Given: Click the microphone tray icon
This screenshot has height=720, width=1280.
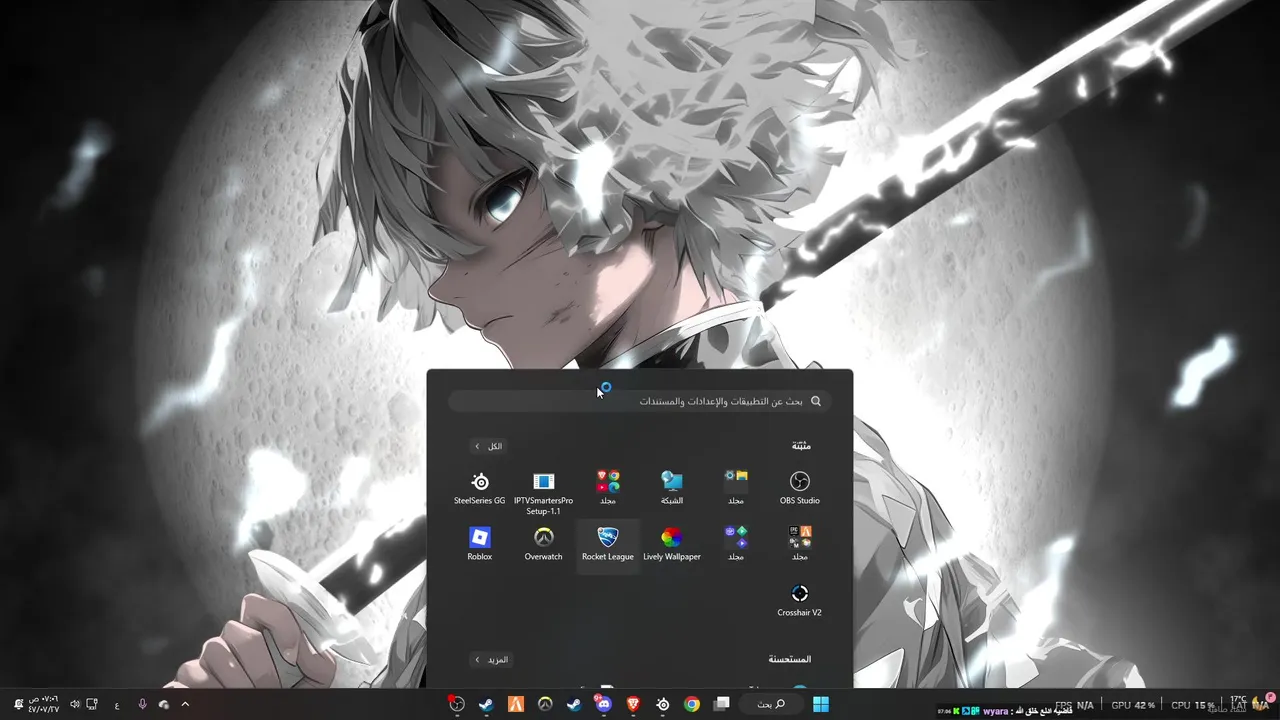Looking at the screenshot, I should pyautogui.click(x=142, y=704).
